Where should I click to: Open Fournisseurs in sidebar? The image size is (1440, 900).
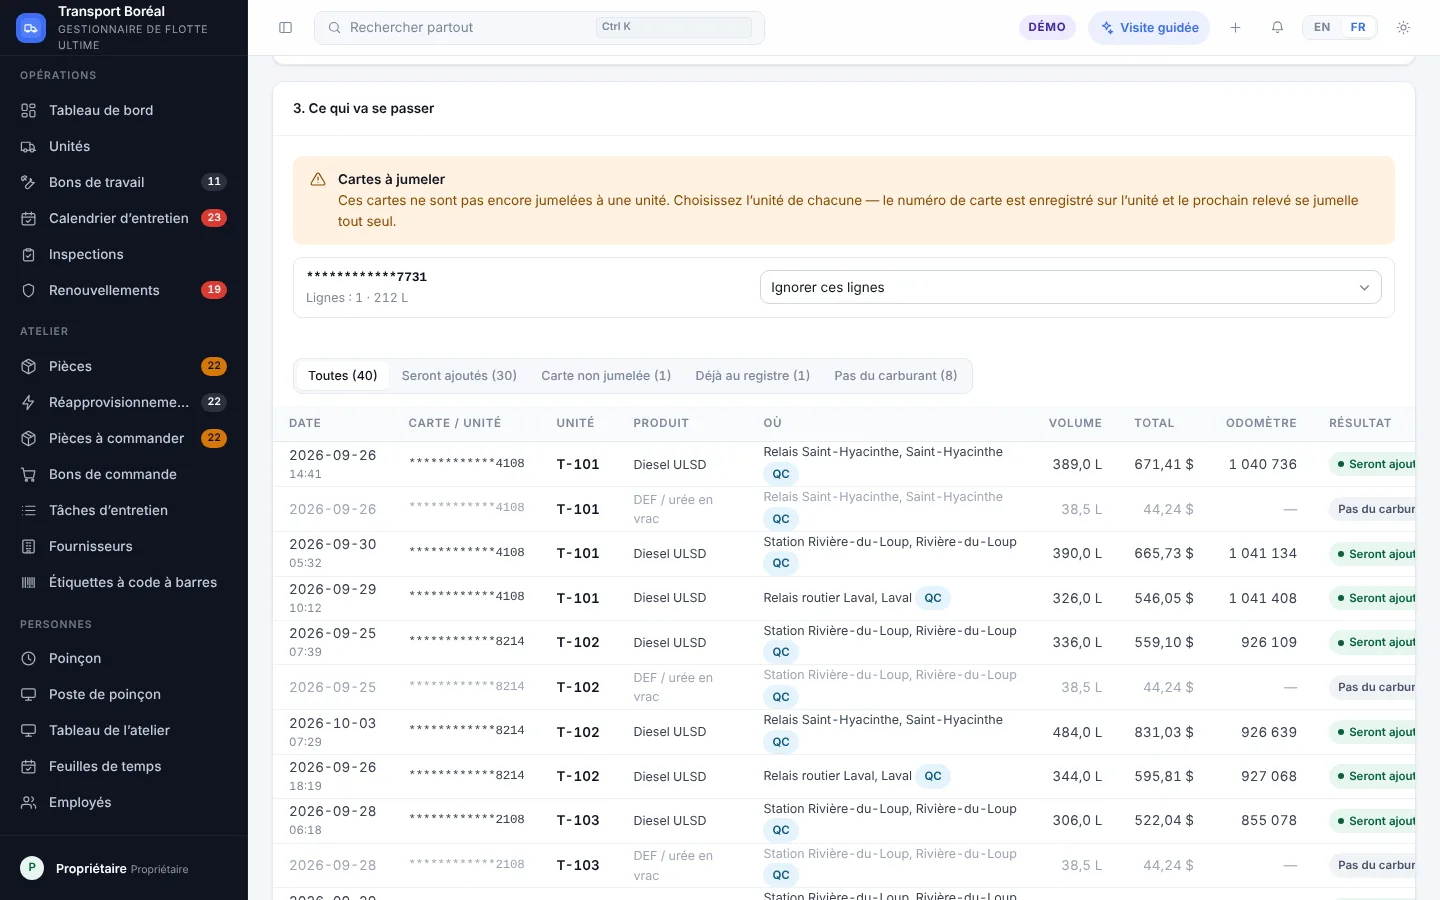point(124,546)
